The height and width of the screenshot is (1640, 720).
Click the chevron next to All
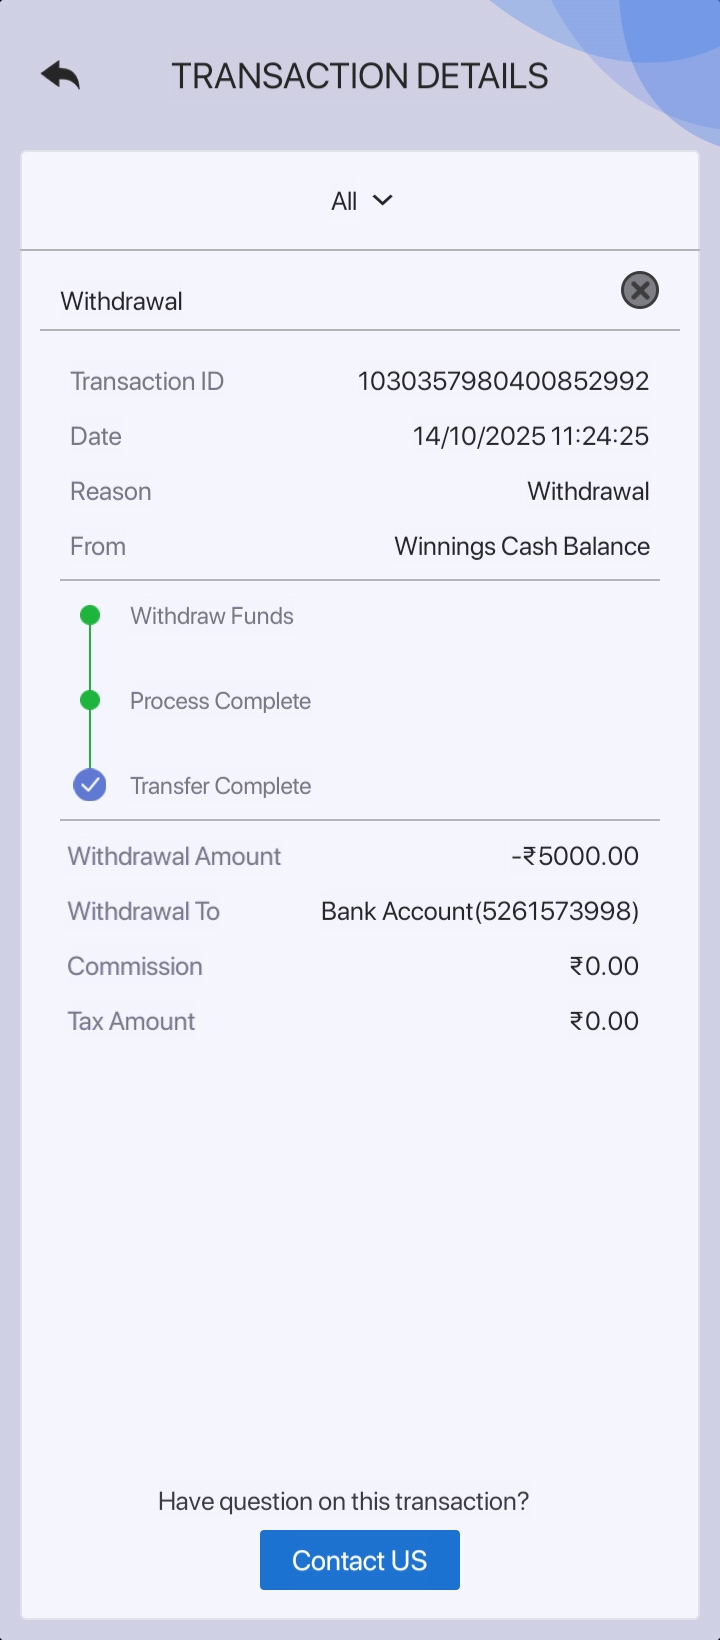(x=382, y=201)
